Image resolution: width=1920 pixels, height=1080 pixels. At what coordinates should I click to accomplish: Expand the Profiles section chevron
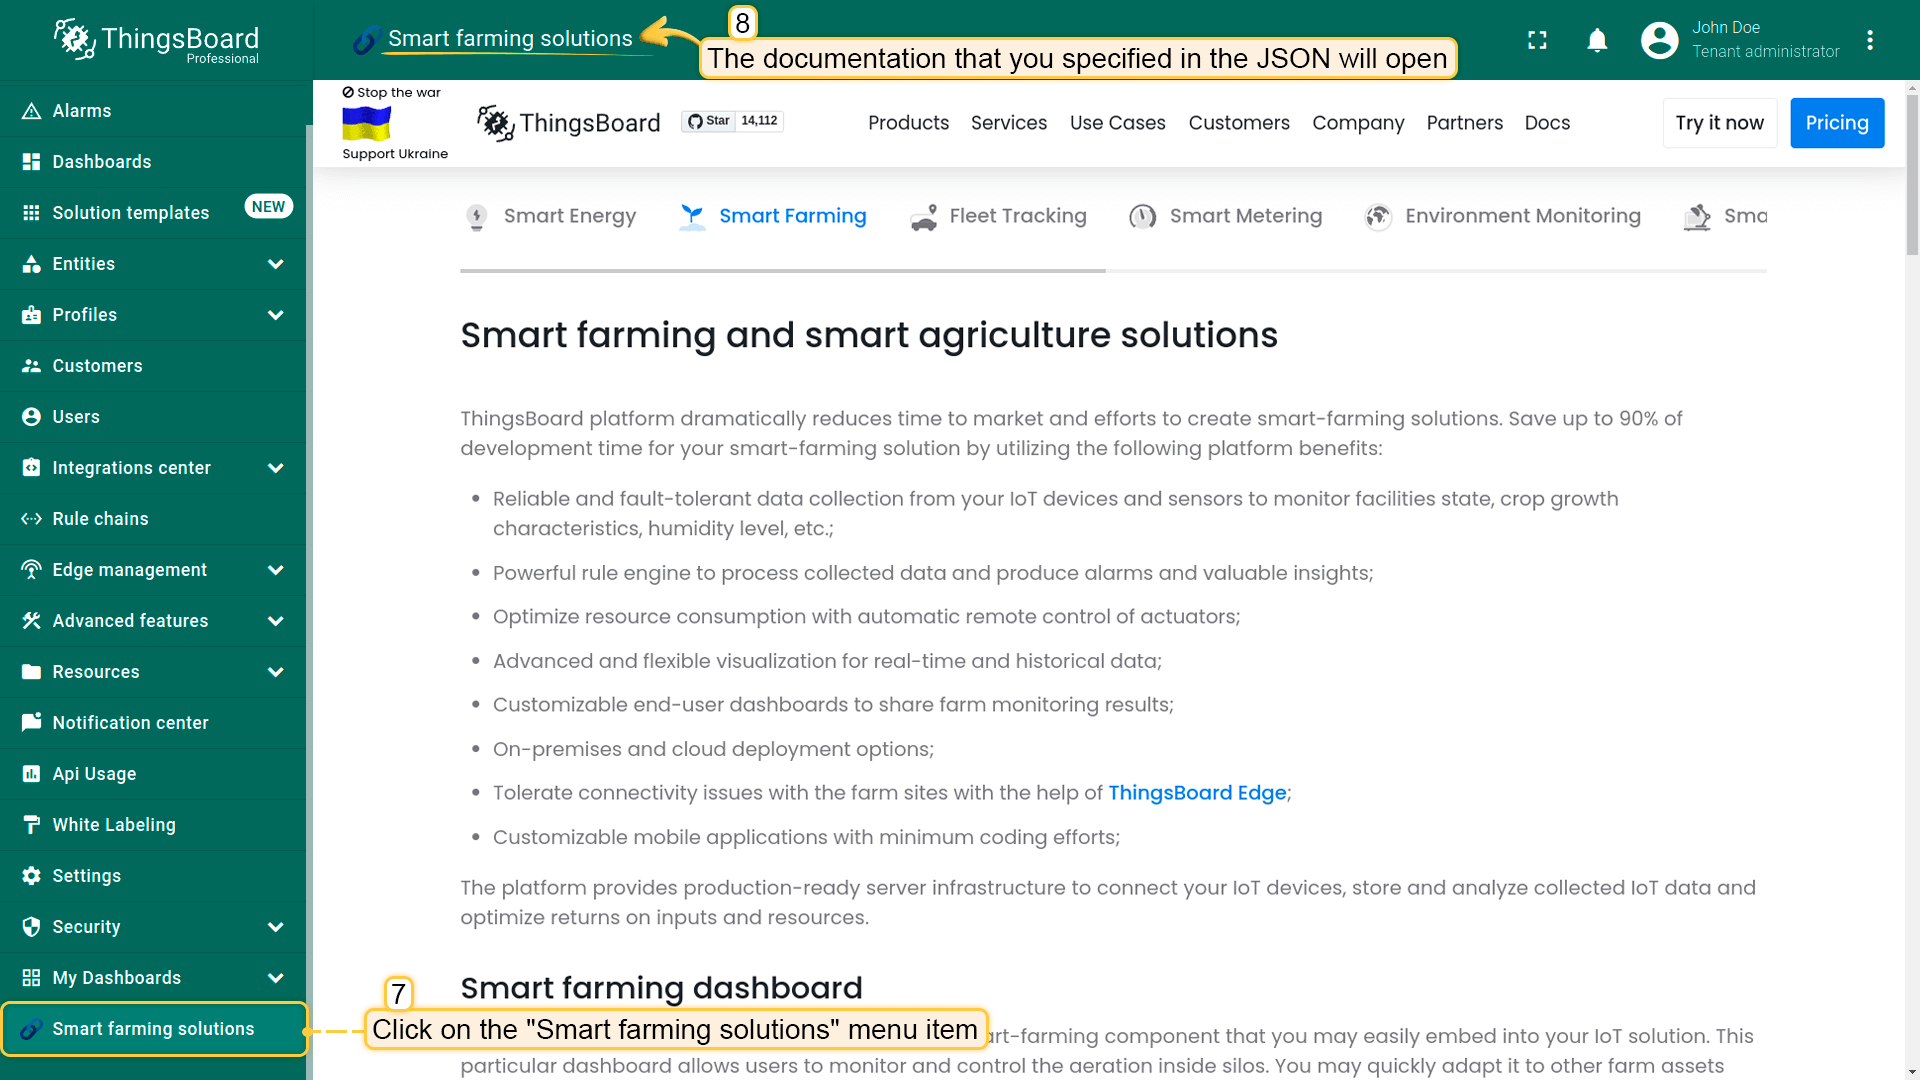click(276, 315)
